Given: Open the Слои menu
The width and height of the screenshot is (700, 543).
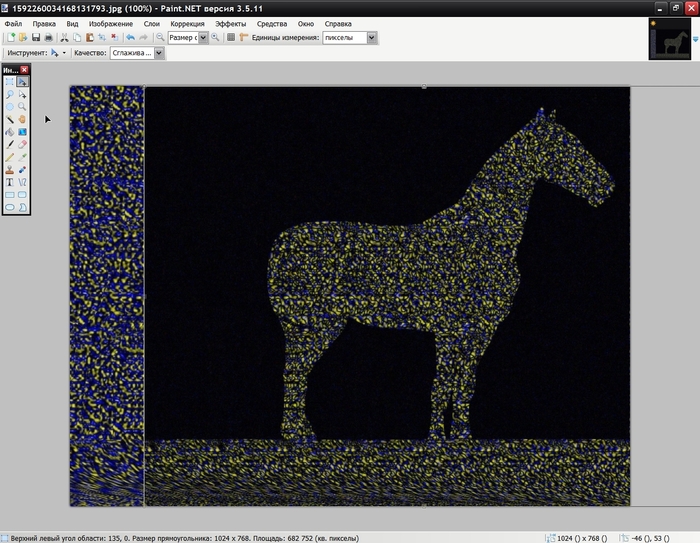Looking at the screenshot, I should 151,22.
